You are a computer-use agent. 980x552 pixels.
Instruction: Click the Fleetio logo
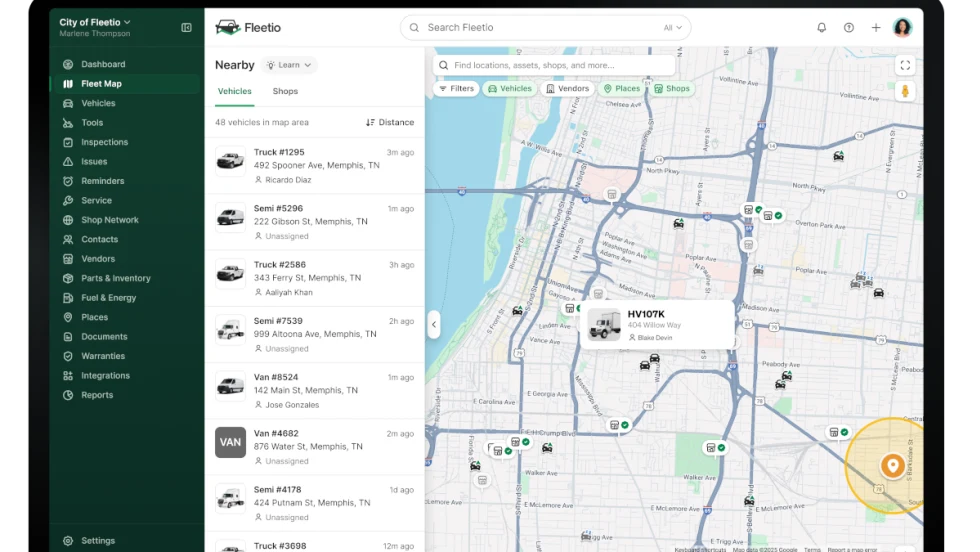click(x=248, y=28)
